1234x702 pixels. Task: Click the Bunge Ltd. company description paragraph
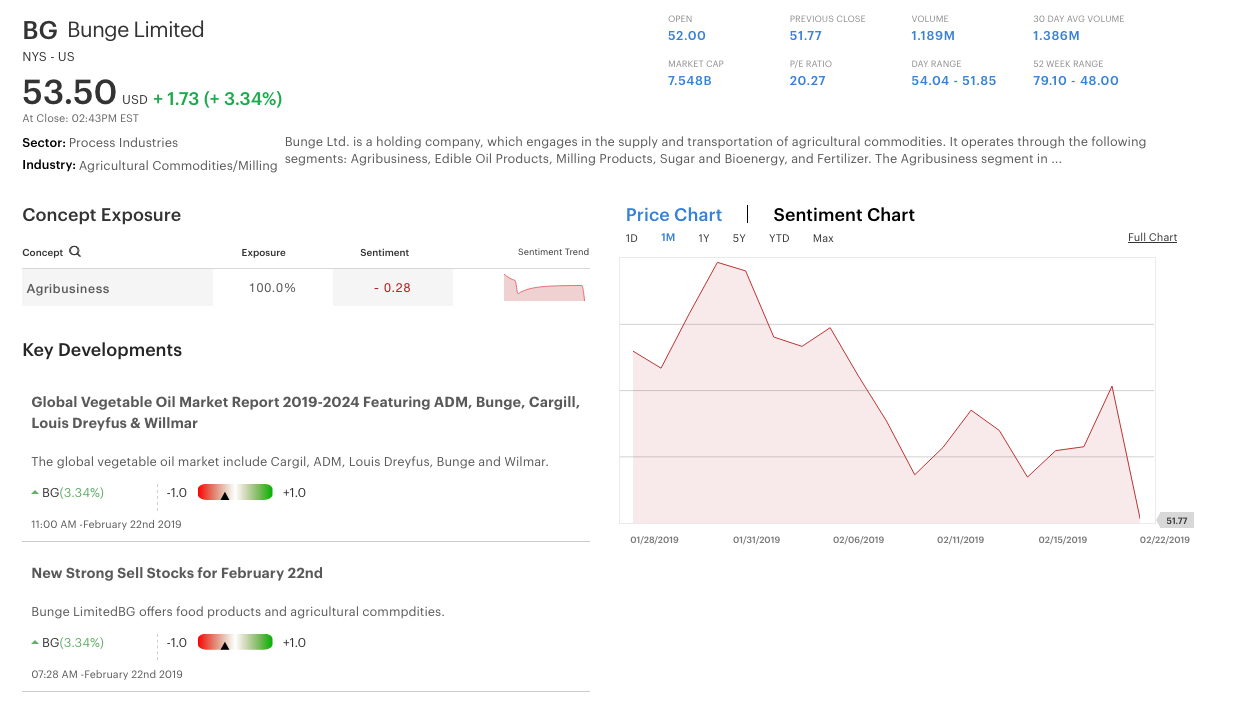click(715, 150)
